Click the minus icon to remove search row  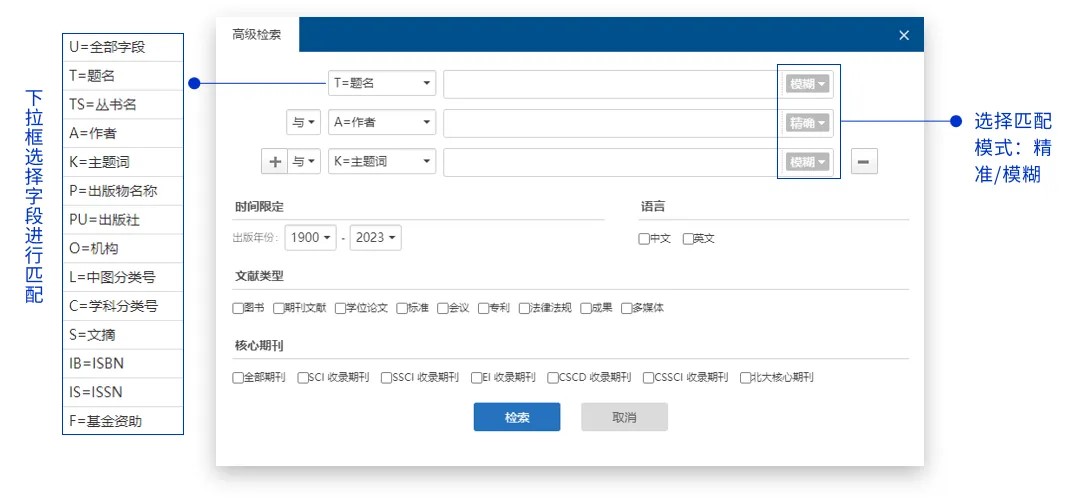point(864,161)
